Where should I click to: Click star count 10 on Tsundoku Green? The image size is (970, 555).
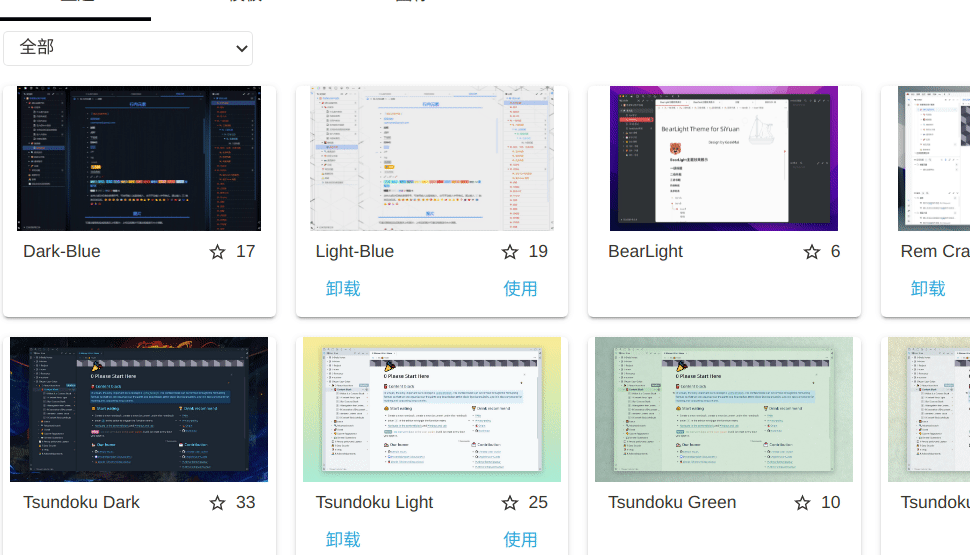[x=831, y=502]
